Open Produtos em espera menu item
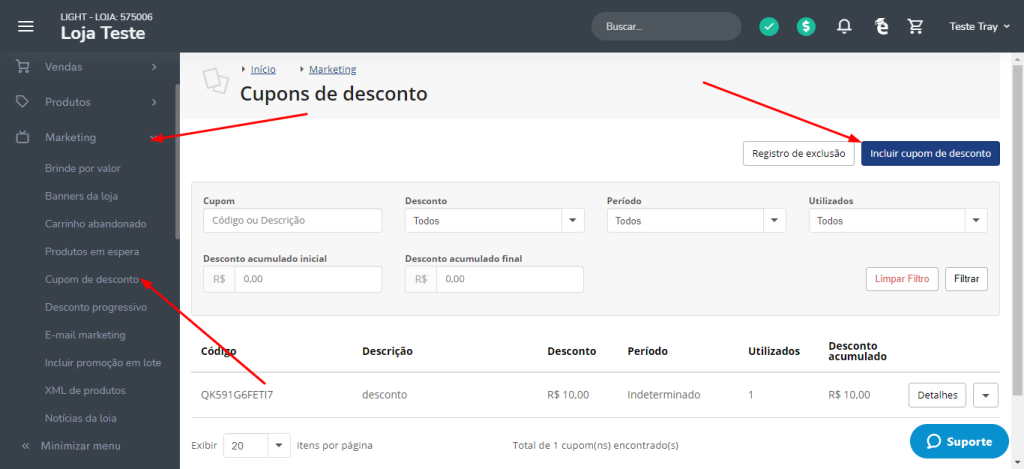 (92, 251)
